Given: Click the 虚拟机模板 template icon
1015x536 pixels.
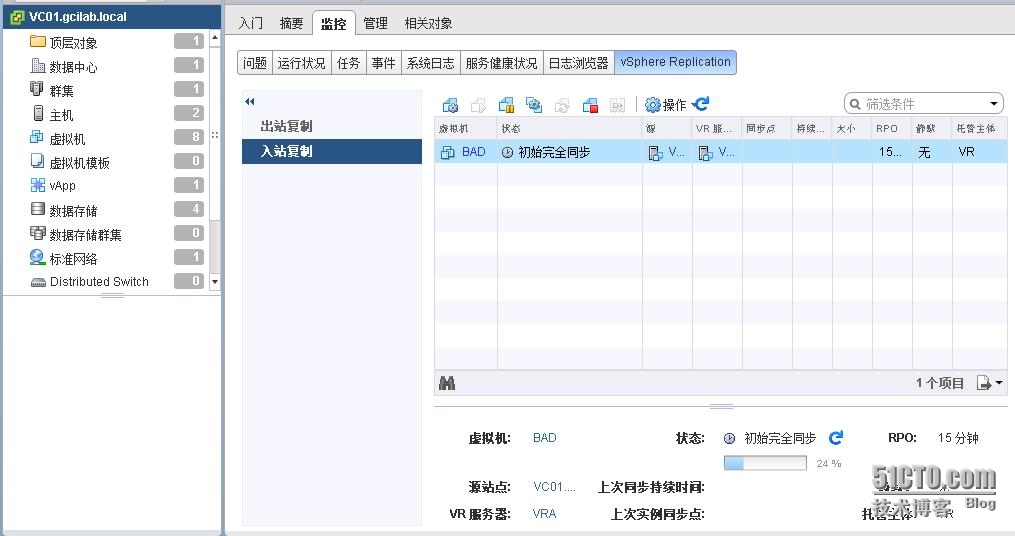Looking at the screenshot, I should coord(38,161).
